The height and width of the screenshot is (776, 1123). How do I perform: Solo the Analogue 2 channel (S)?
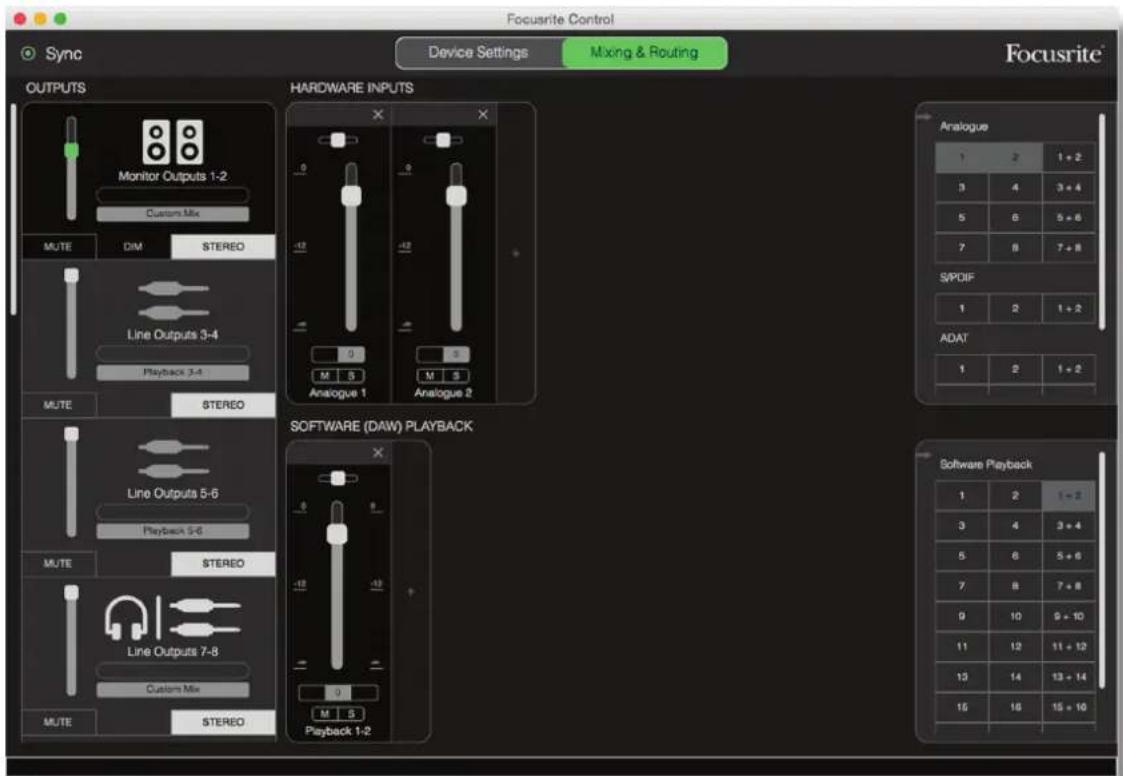coord(456,375)
